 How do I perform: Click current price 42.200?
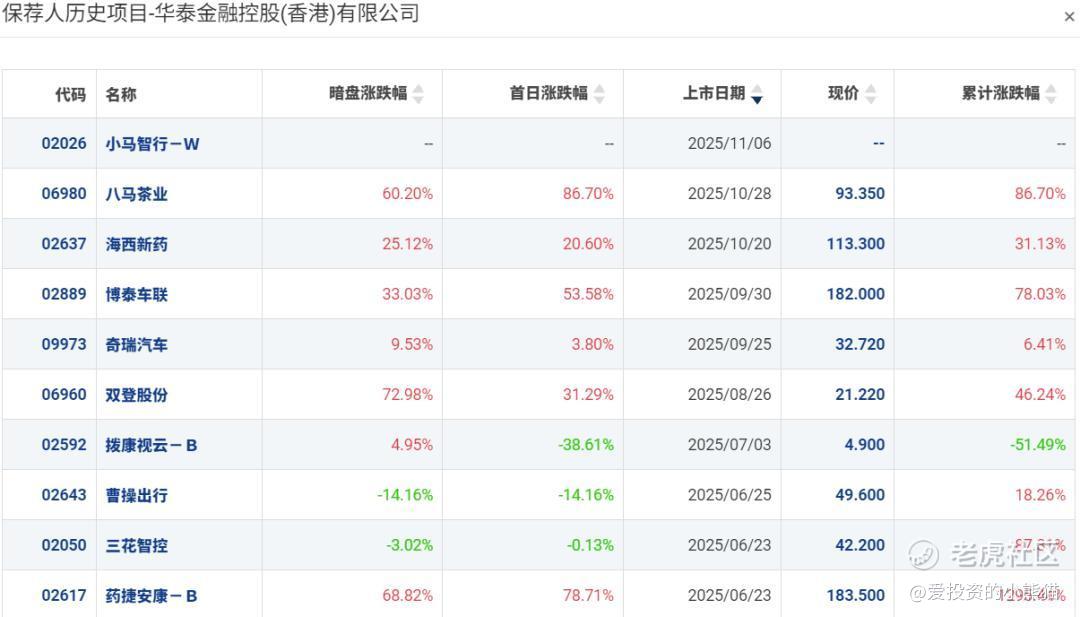[860, 545]
